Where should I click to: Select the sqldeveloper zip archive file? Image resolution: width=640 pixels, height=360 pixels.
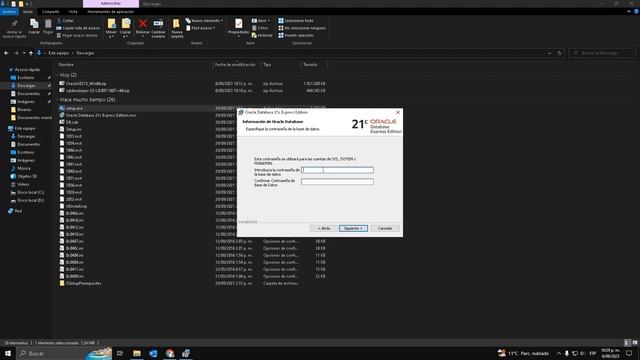(95, 91)
